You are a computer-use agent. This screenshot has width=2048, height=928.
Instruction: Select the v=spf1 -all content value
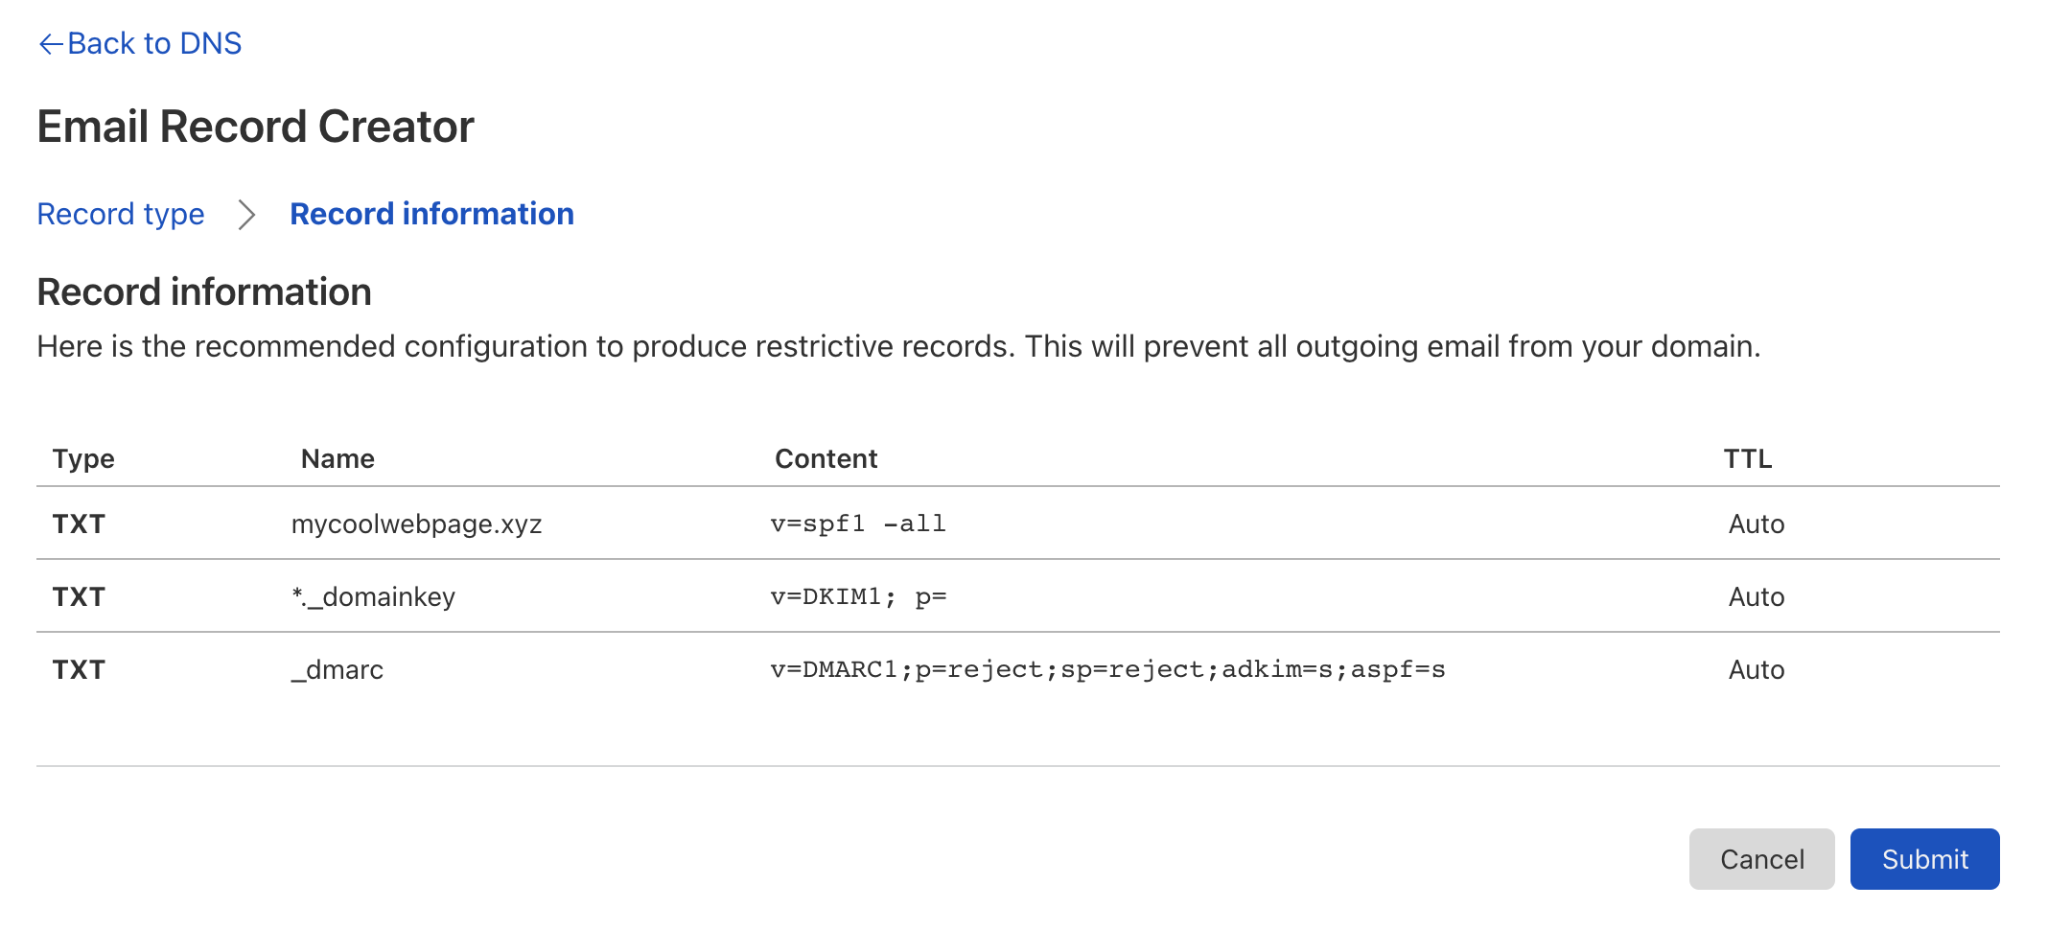pos(858,524)
